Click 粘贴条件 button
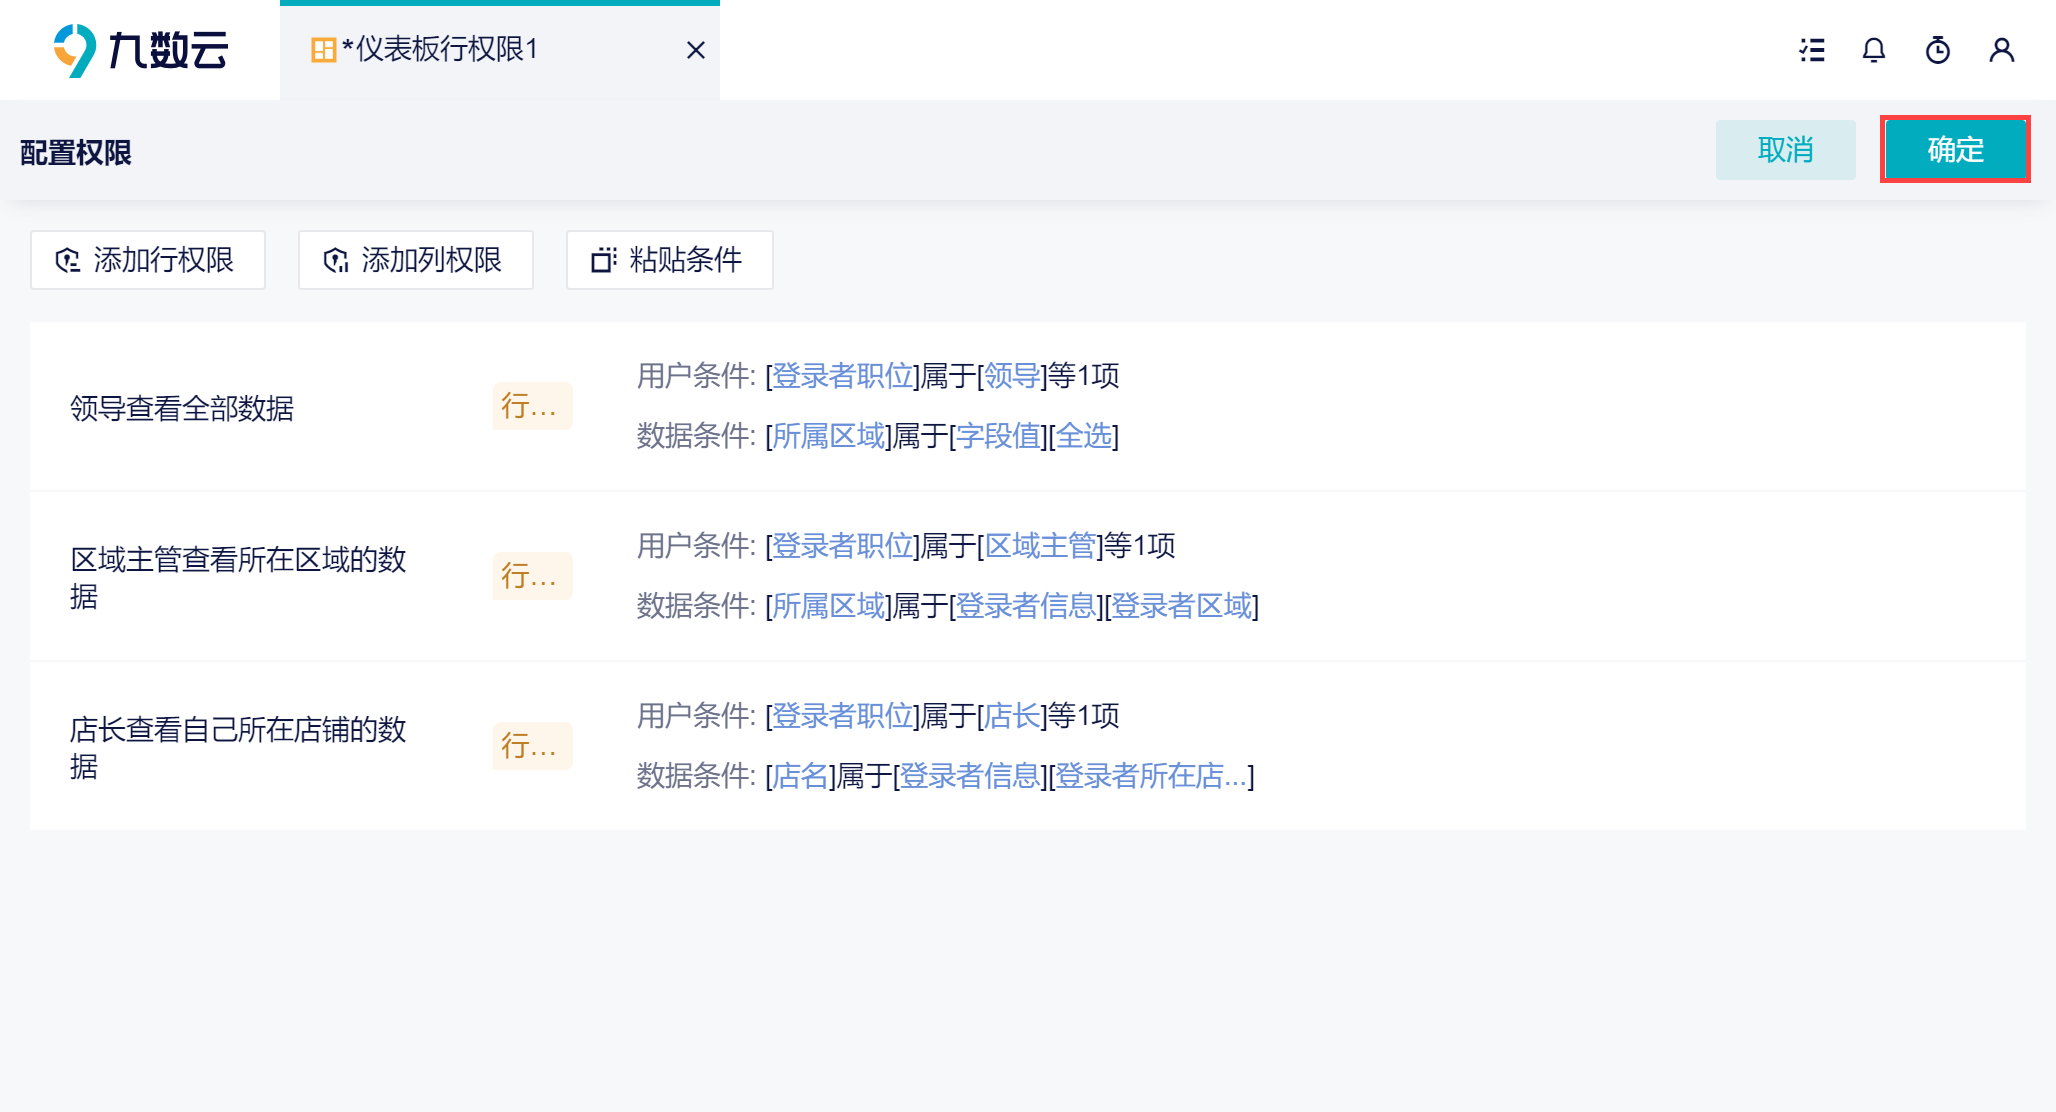The height and width of the screenshot is (1112, 2056). pyautogui.click(x=670, y=260)
